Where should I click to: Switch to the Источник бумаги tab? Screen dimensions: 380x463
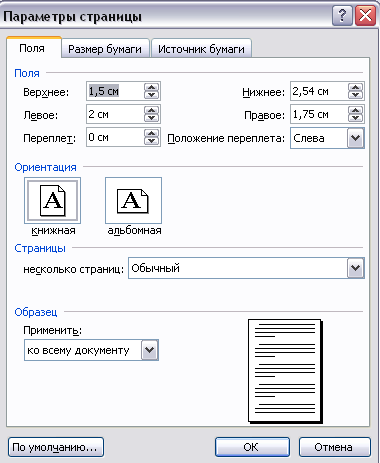(x=201, y=49)
